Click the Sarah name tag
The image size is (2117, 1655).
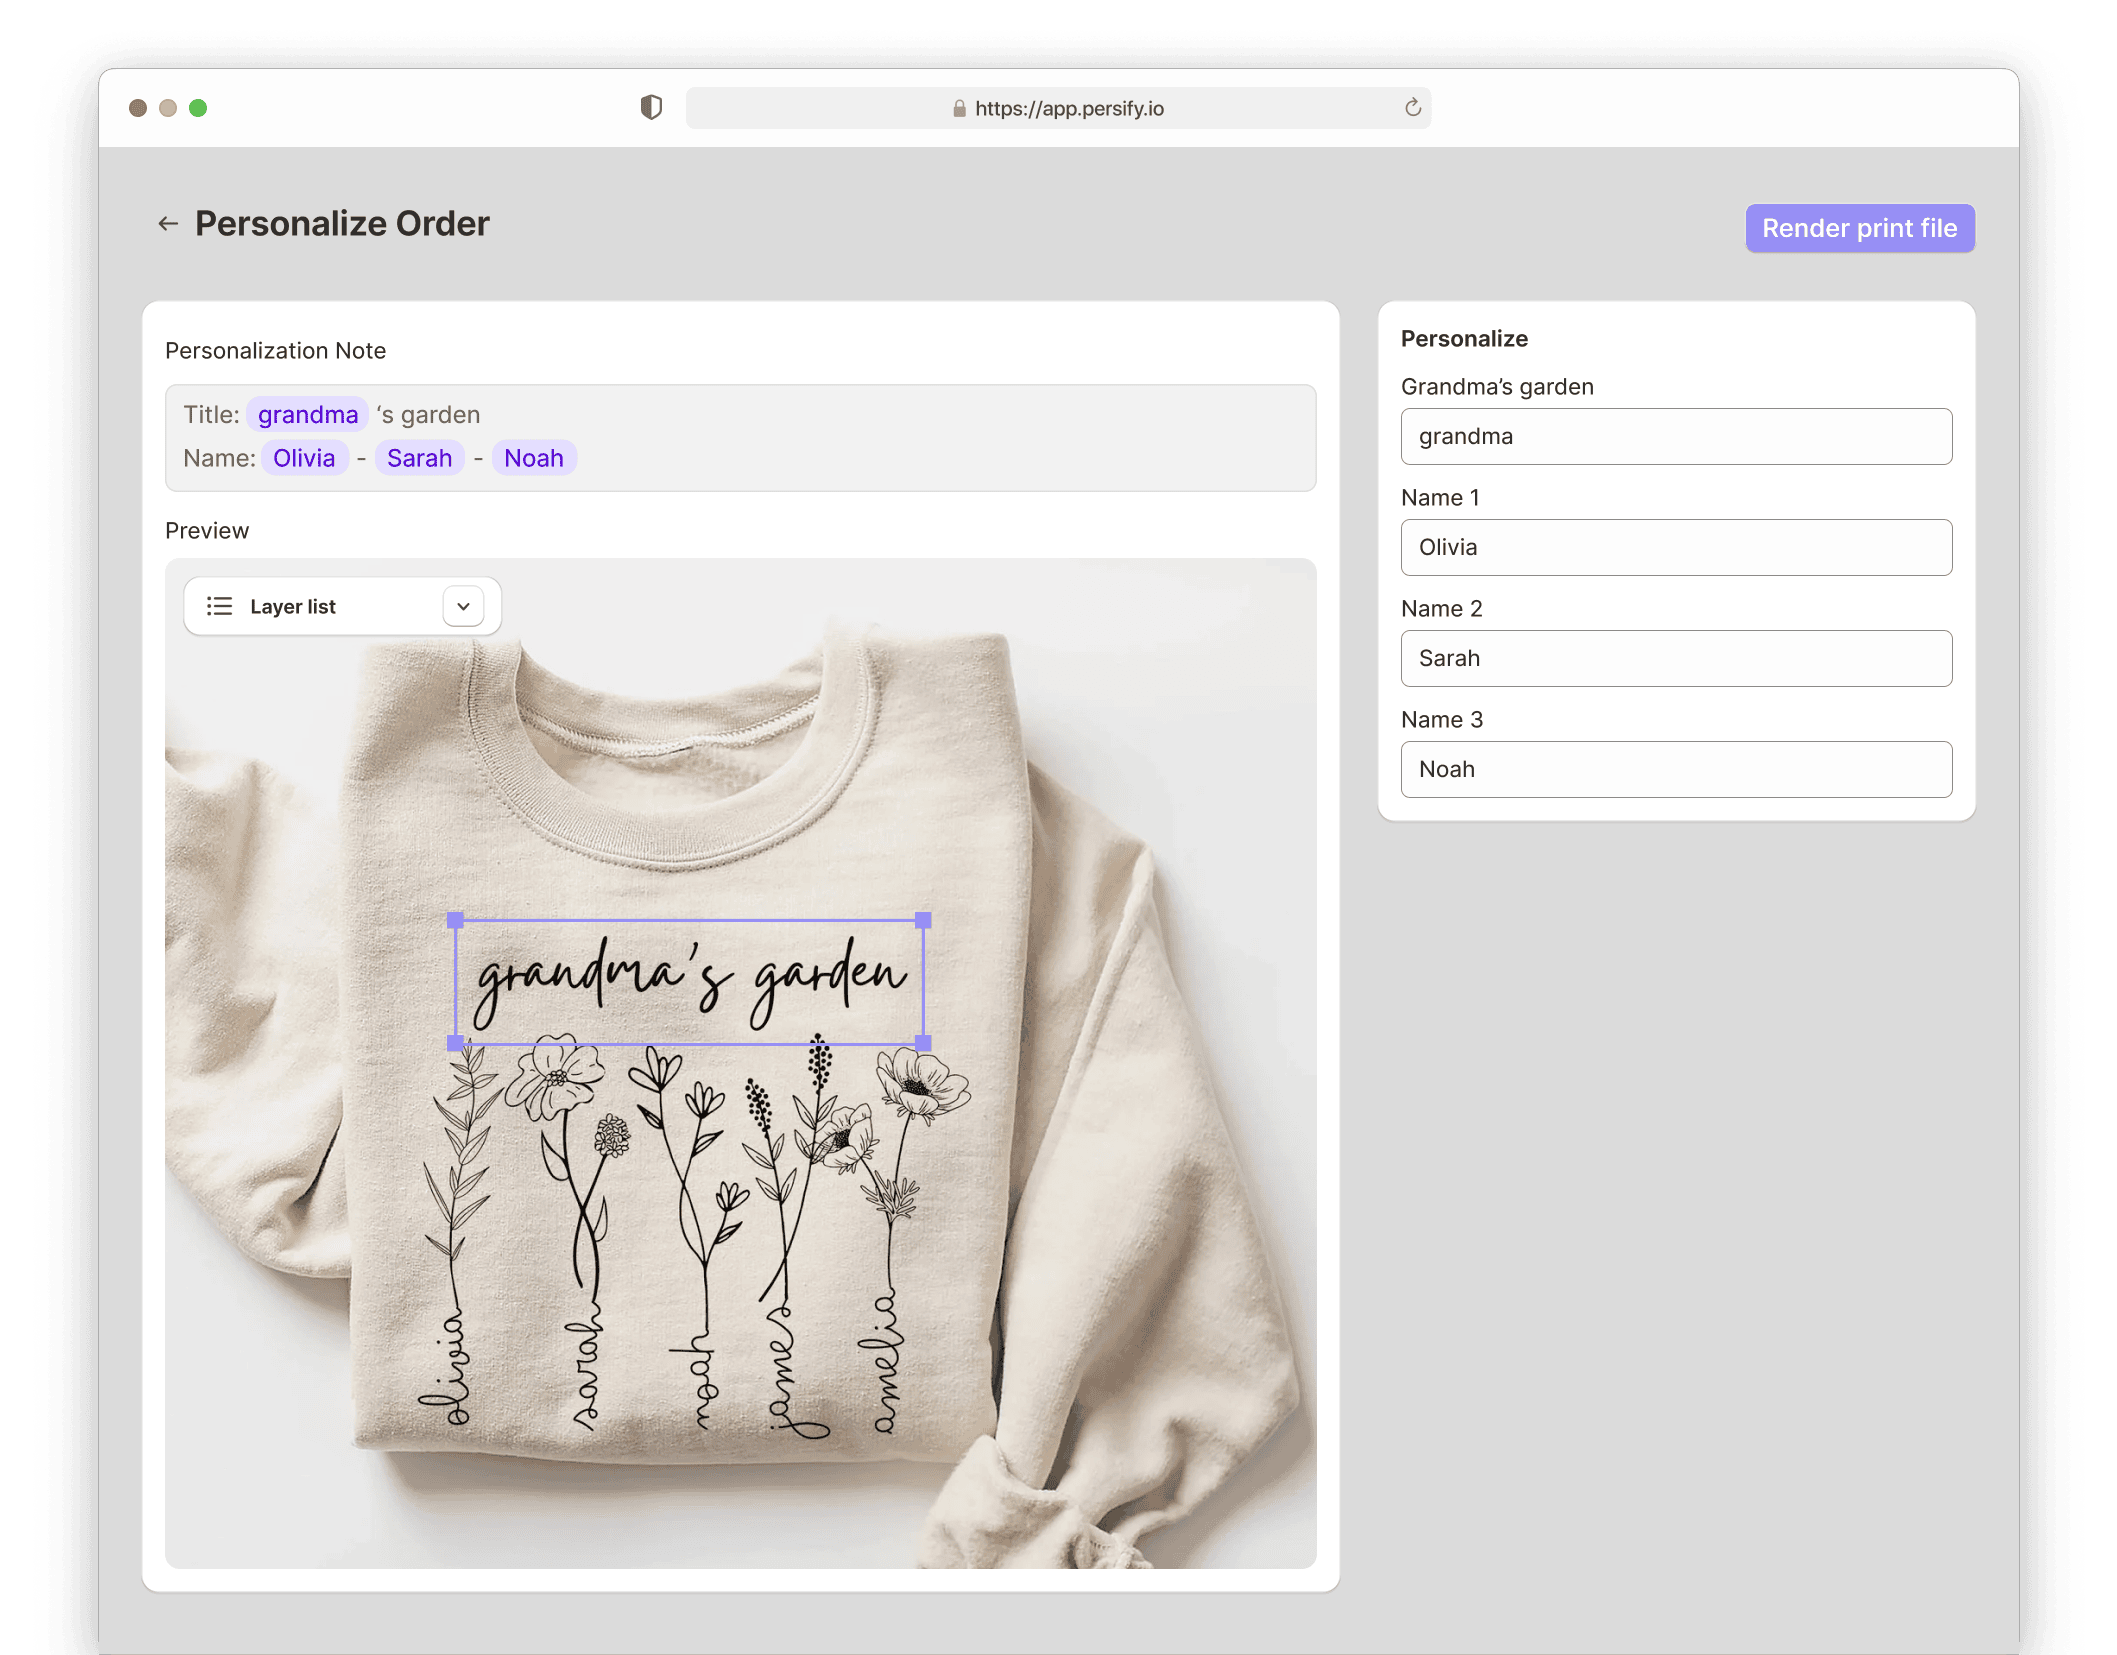(419, 458)
